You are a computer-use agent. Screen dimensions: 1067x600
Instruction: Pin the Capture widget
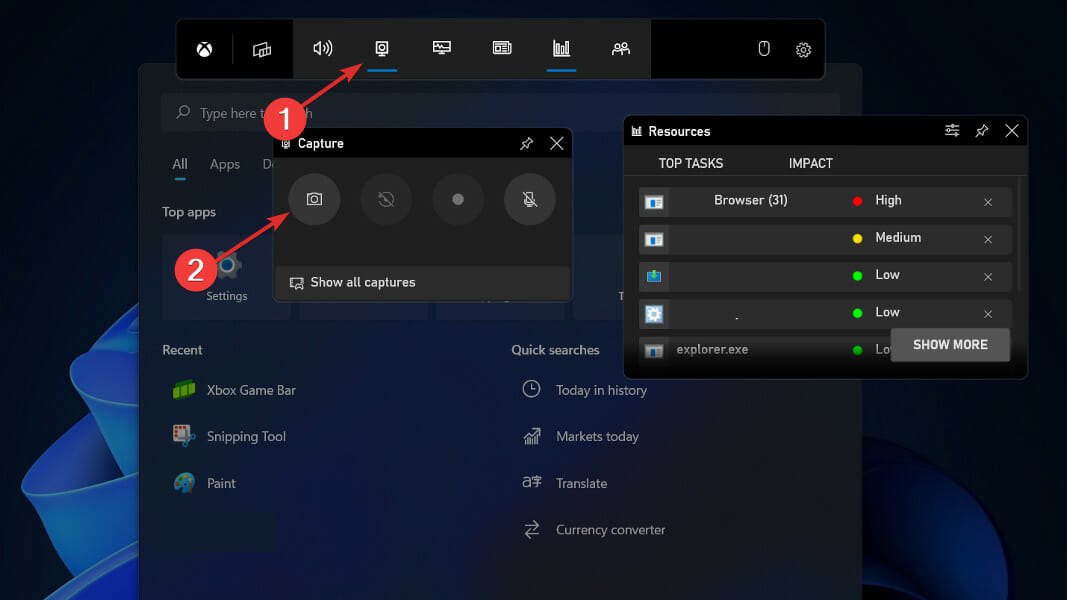click(x=527, y=143)
